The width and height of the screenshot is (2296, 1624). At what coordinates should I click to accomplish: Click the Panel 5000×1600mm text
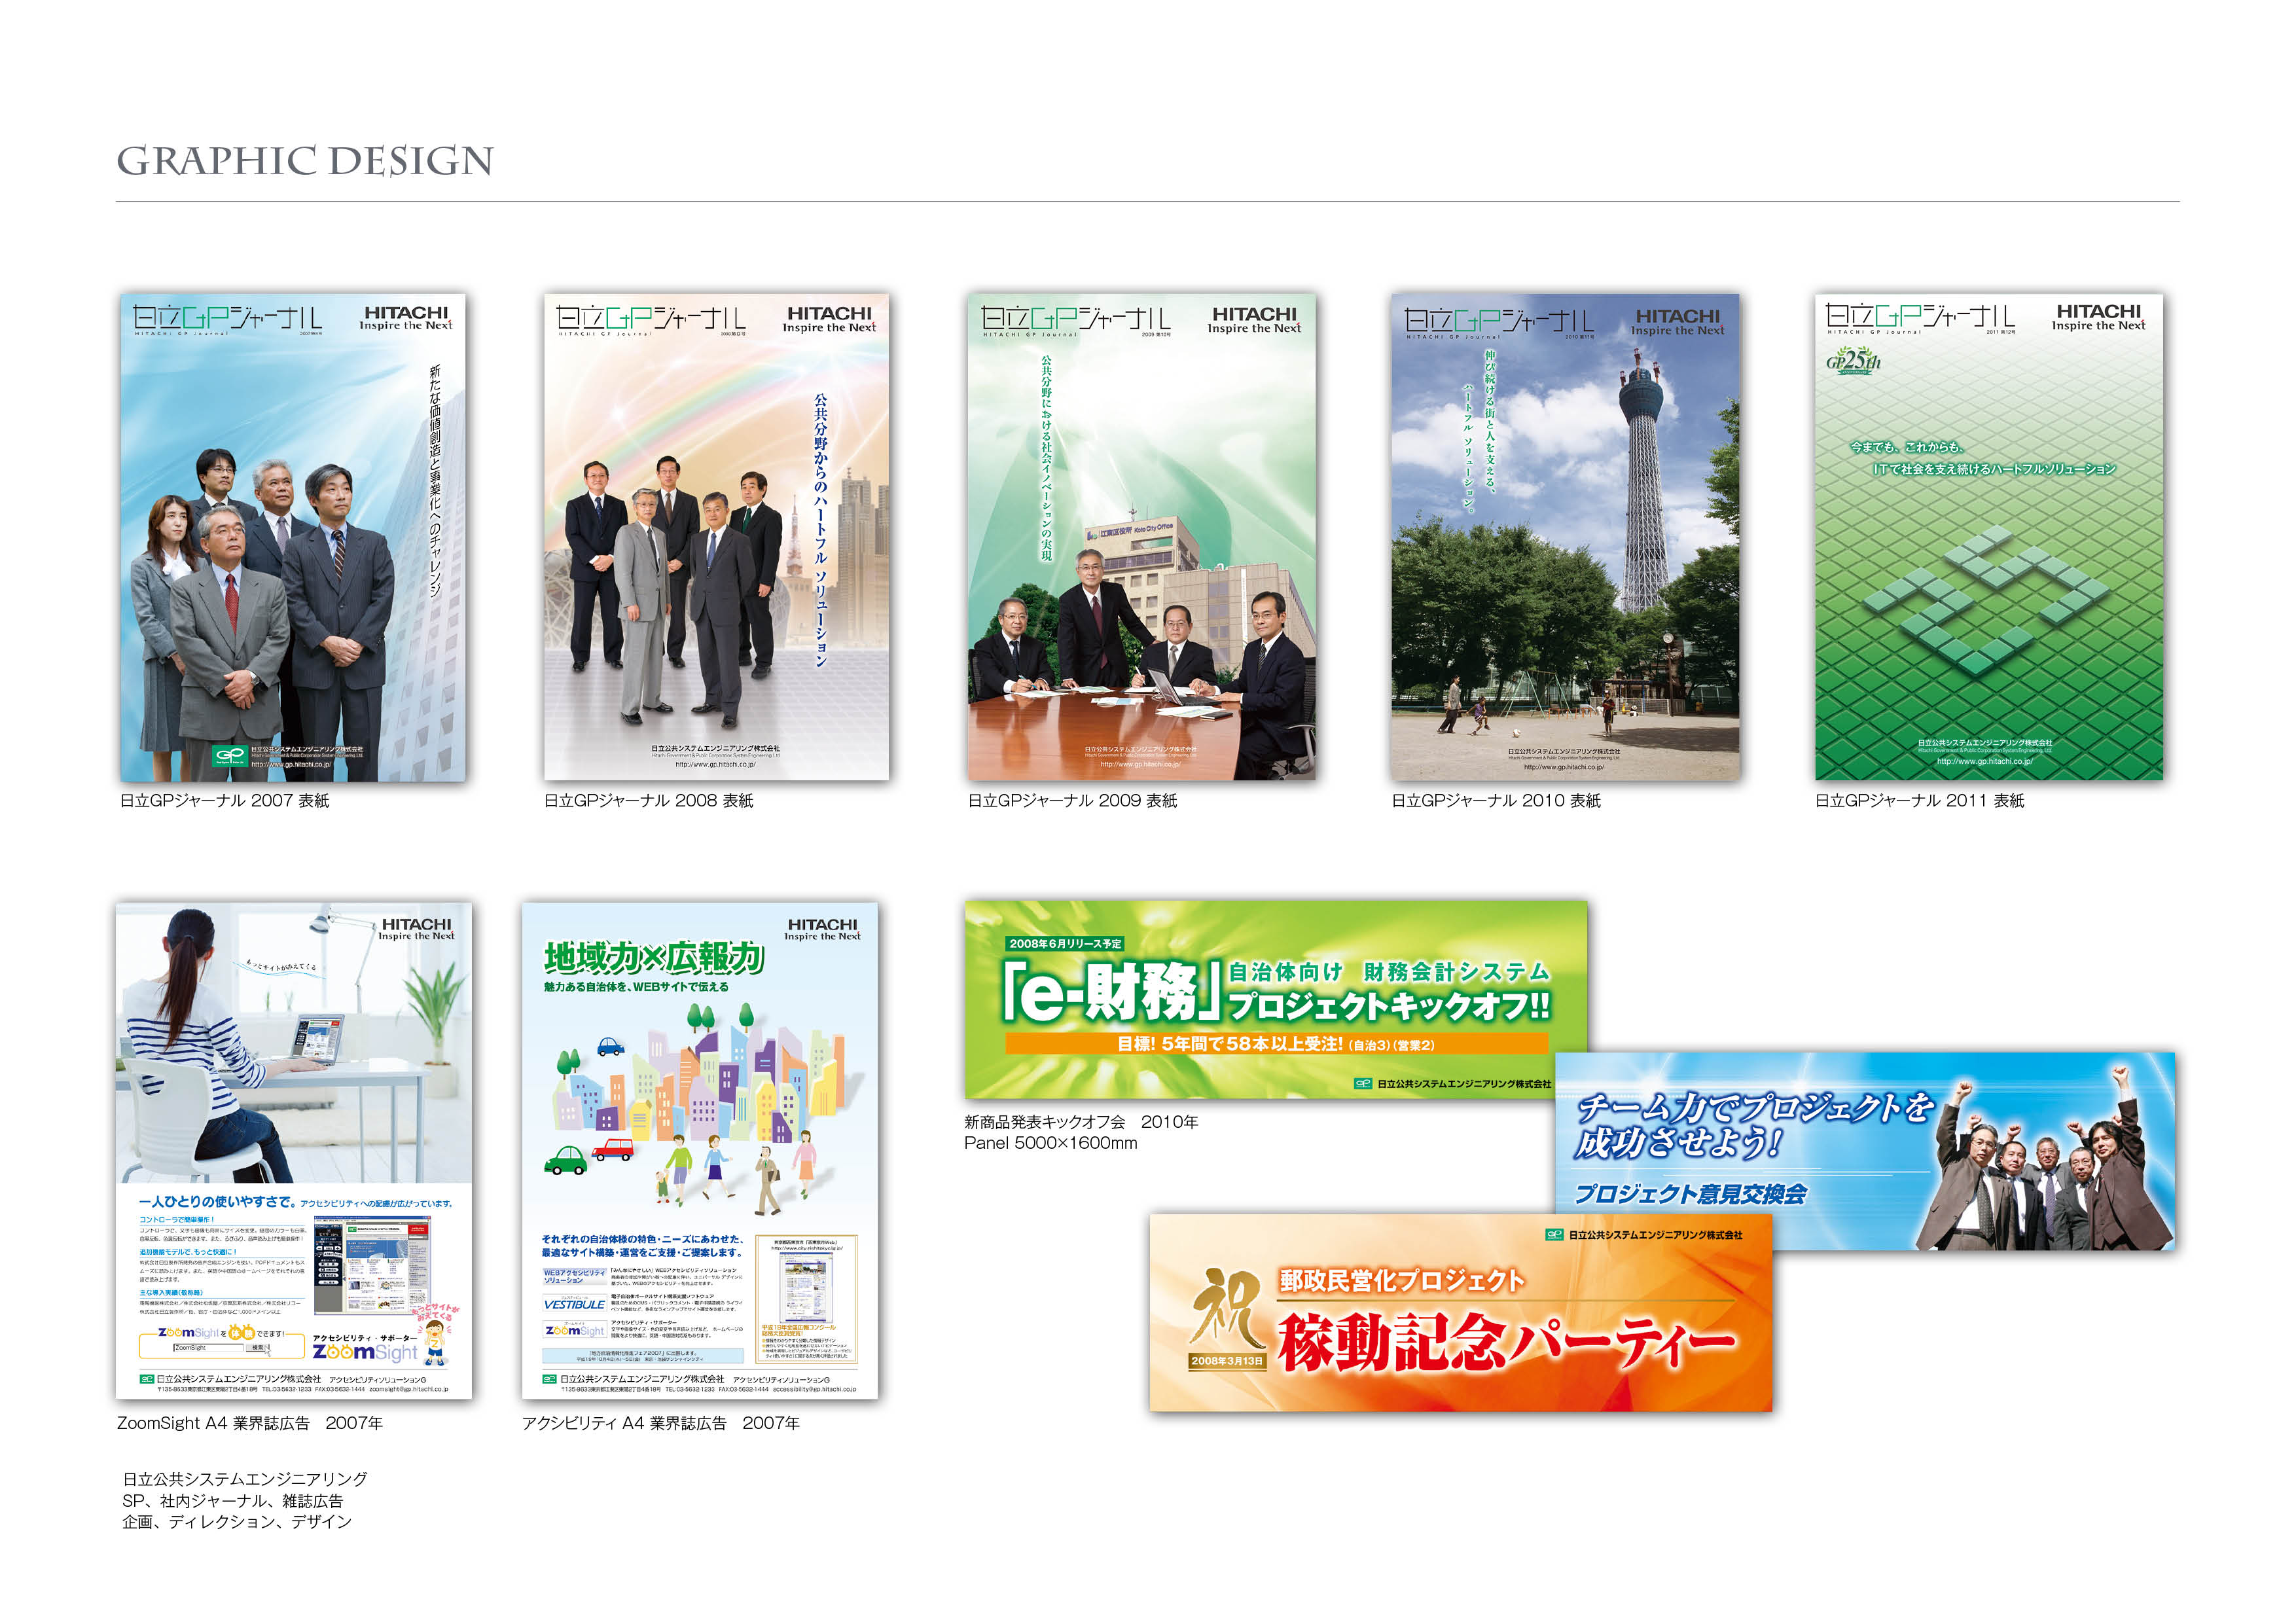tap(1051, 1143)
